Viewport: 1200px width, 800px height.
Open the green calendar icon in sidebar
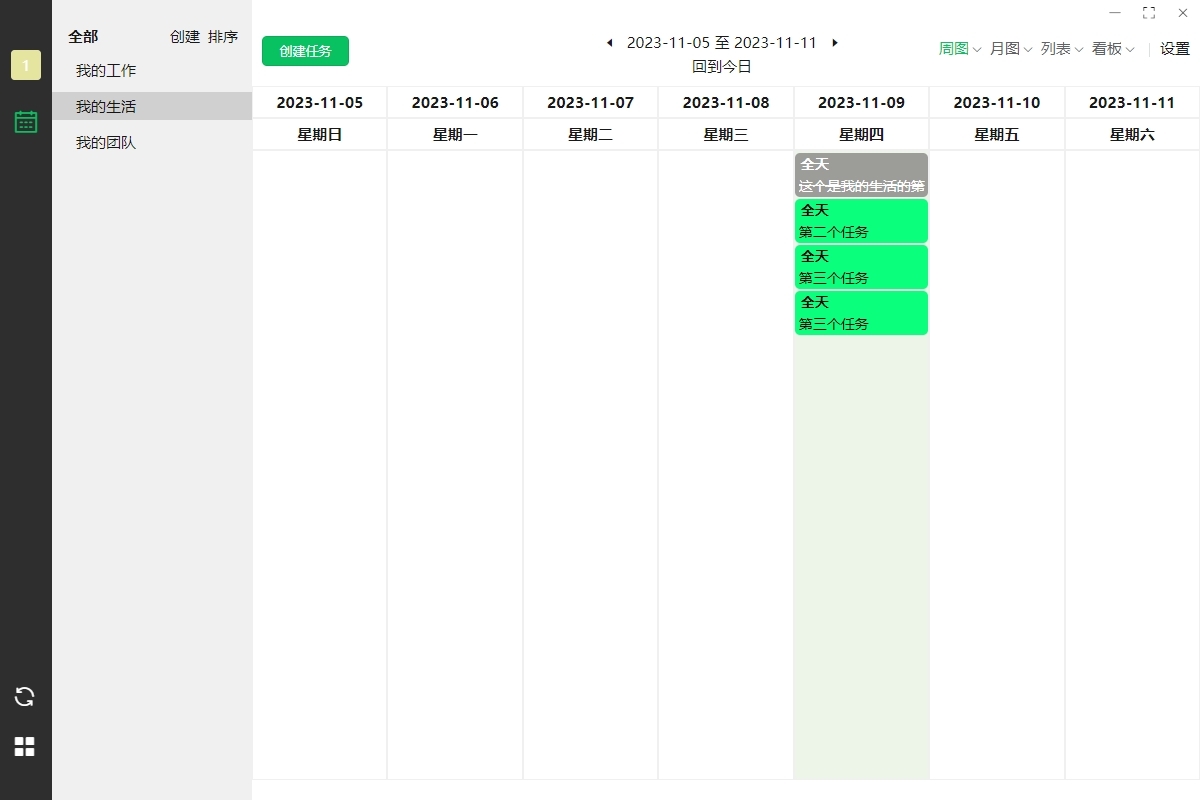click(26, 122)
